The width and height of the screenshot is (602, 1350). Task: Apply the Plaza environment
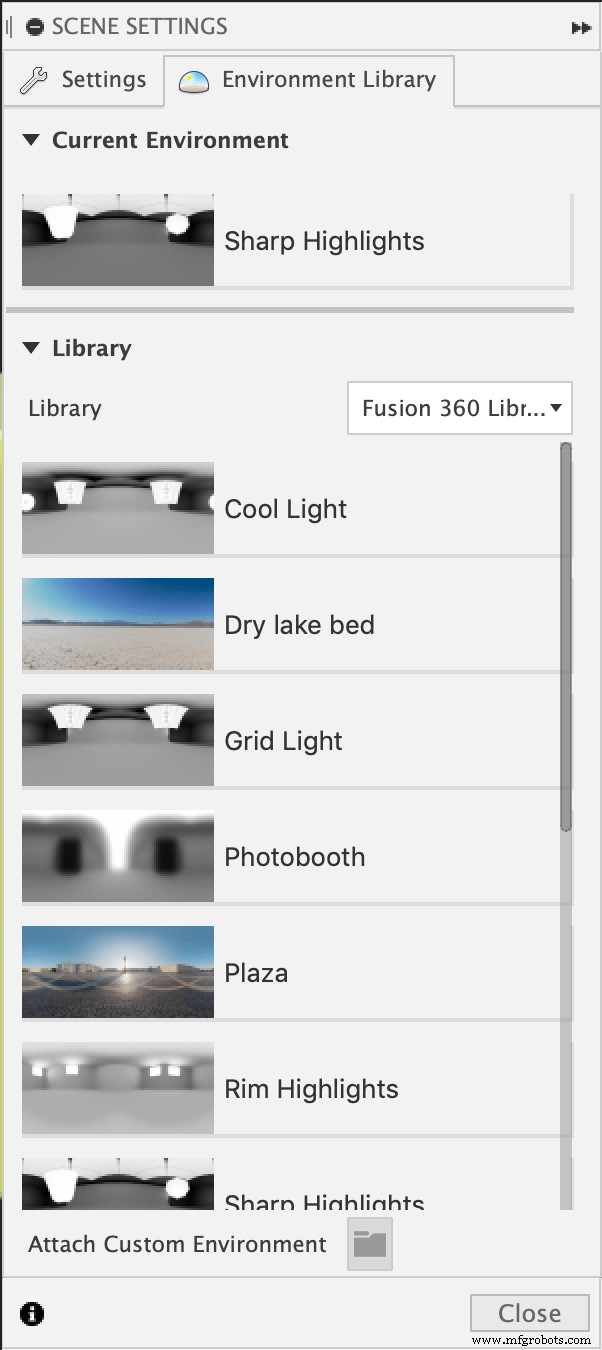point(117,971)
